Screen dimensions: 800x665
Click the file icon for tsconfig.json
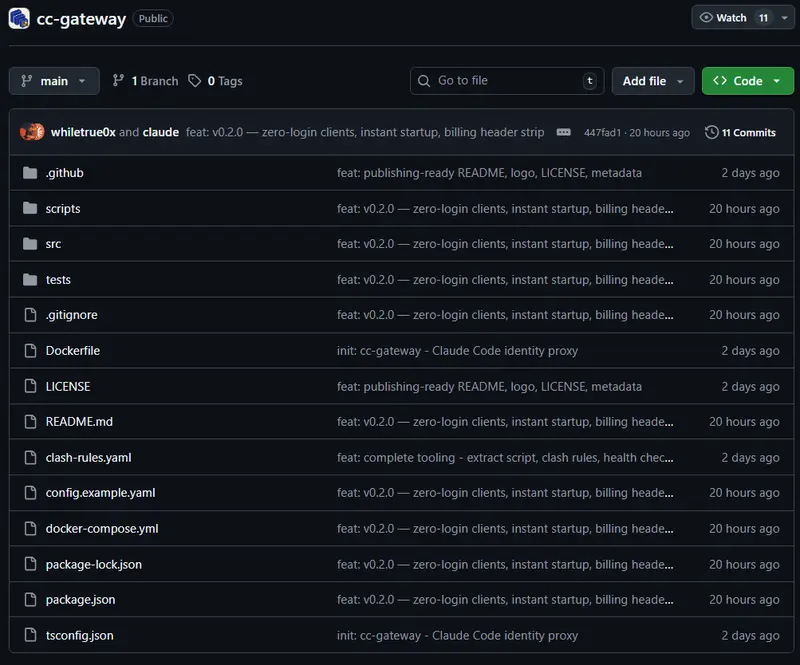[31, 635]
